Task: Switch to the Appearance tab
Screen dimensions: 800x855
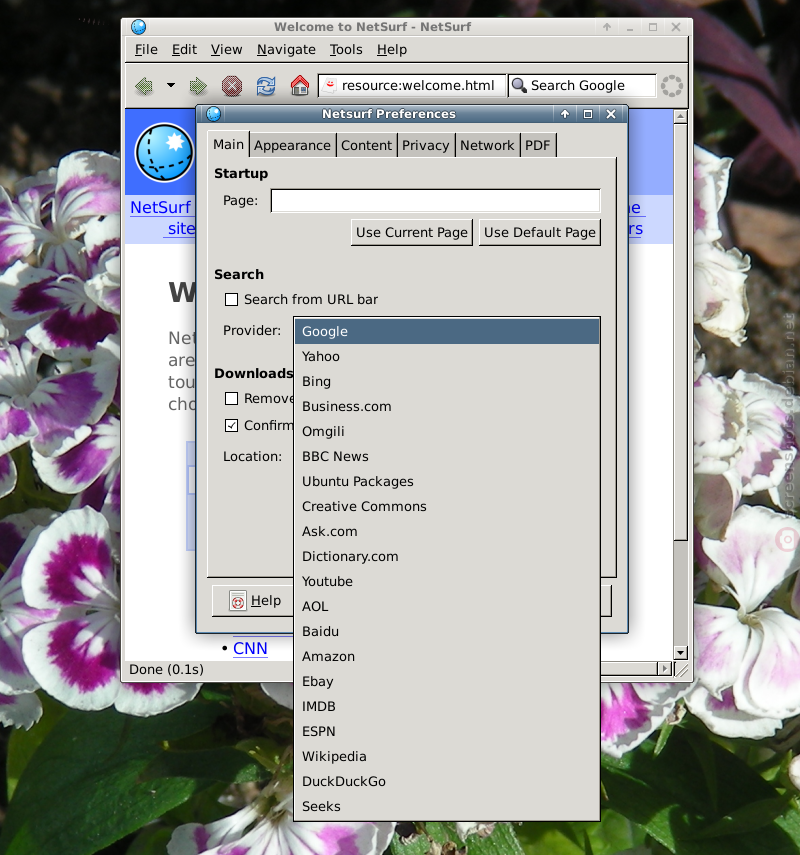Action: click(292, 146)
